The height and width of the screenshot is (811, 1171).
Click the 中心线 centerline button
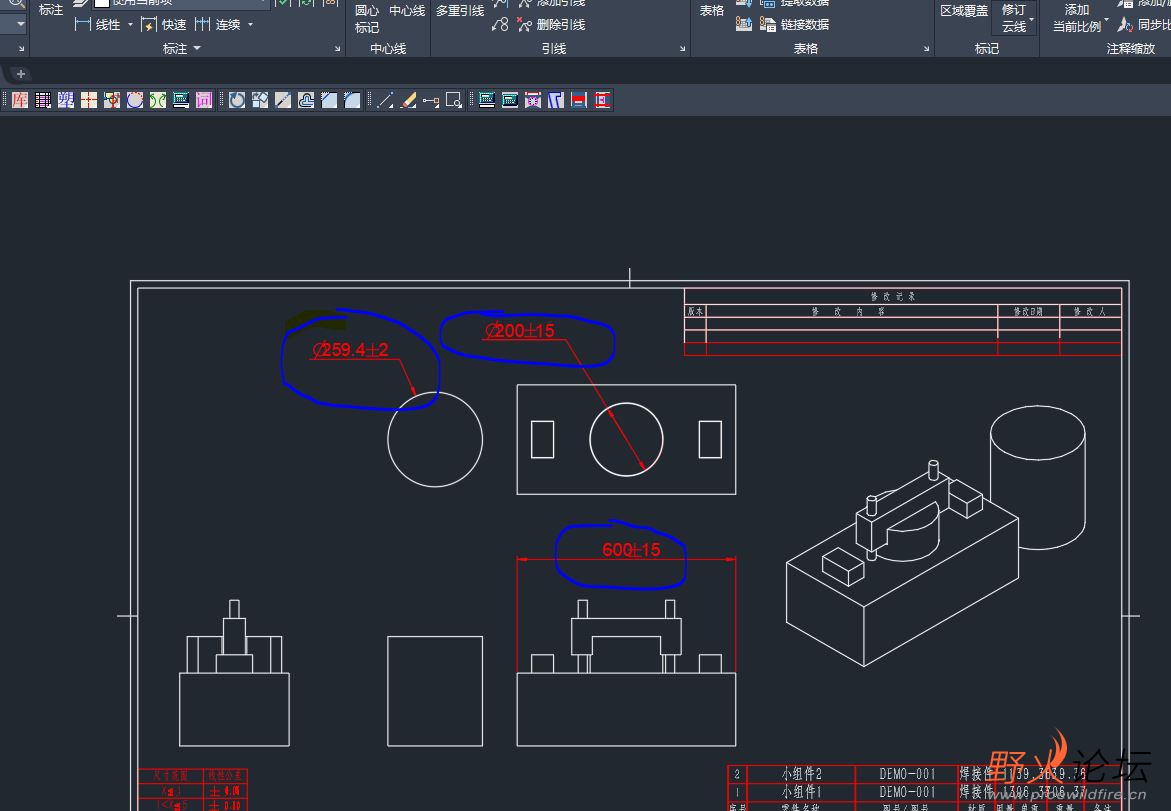(x=407, y=10)
